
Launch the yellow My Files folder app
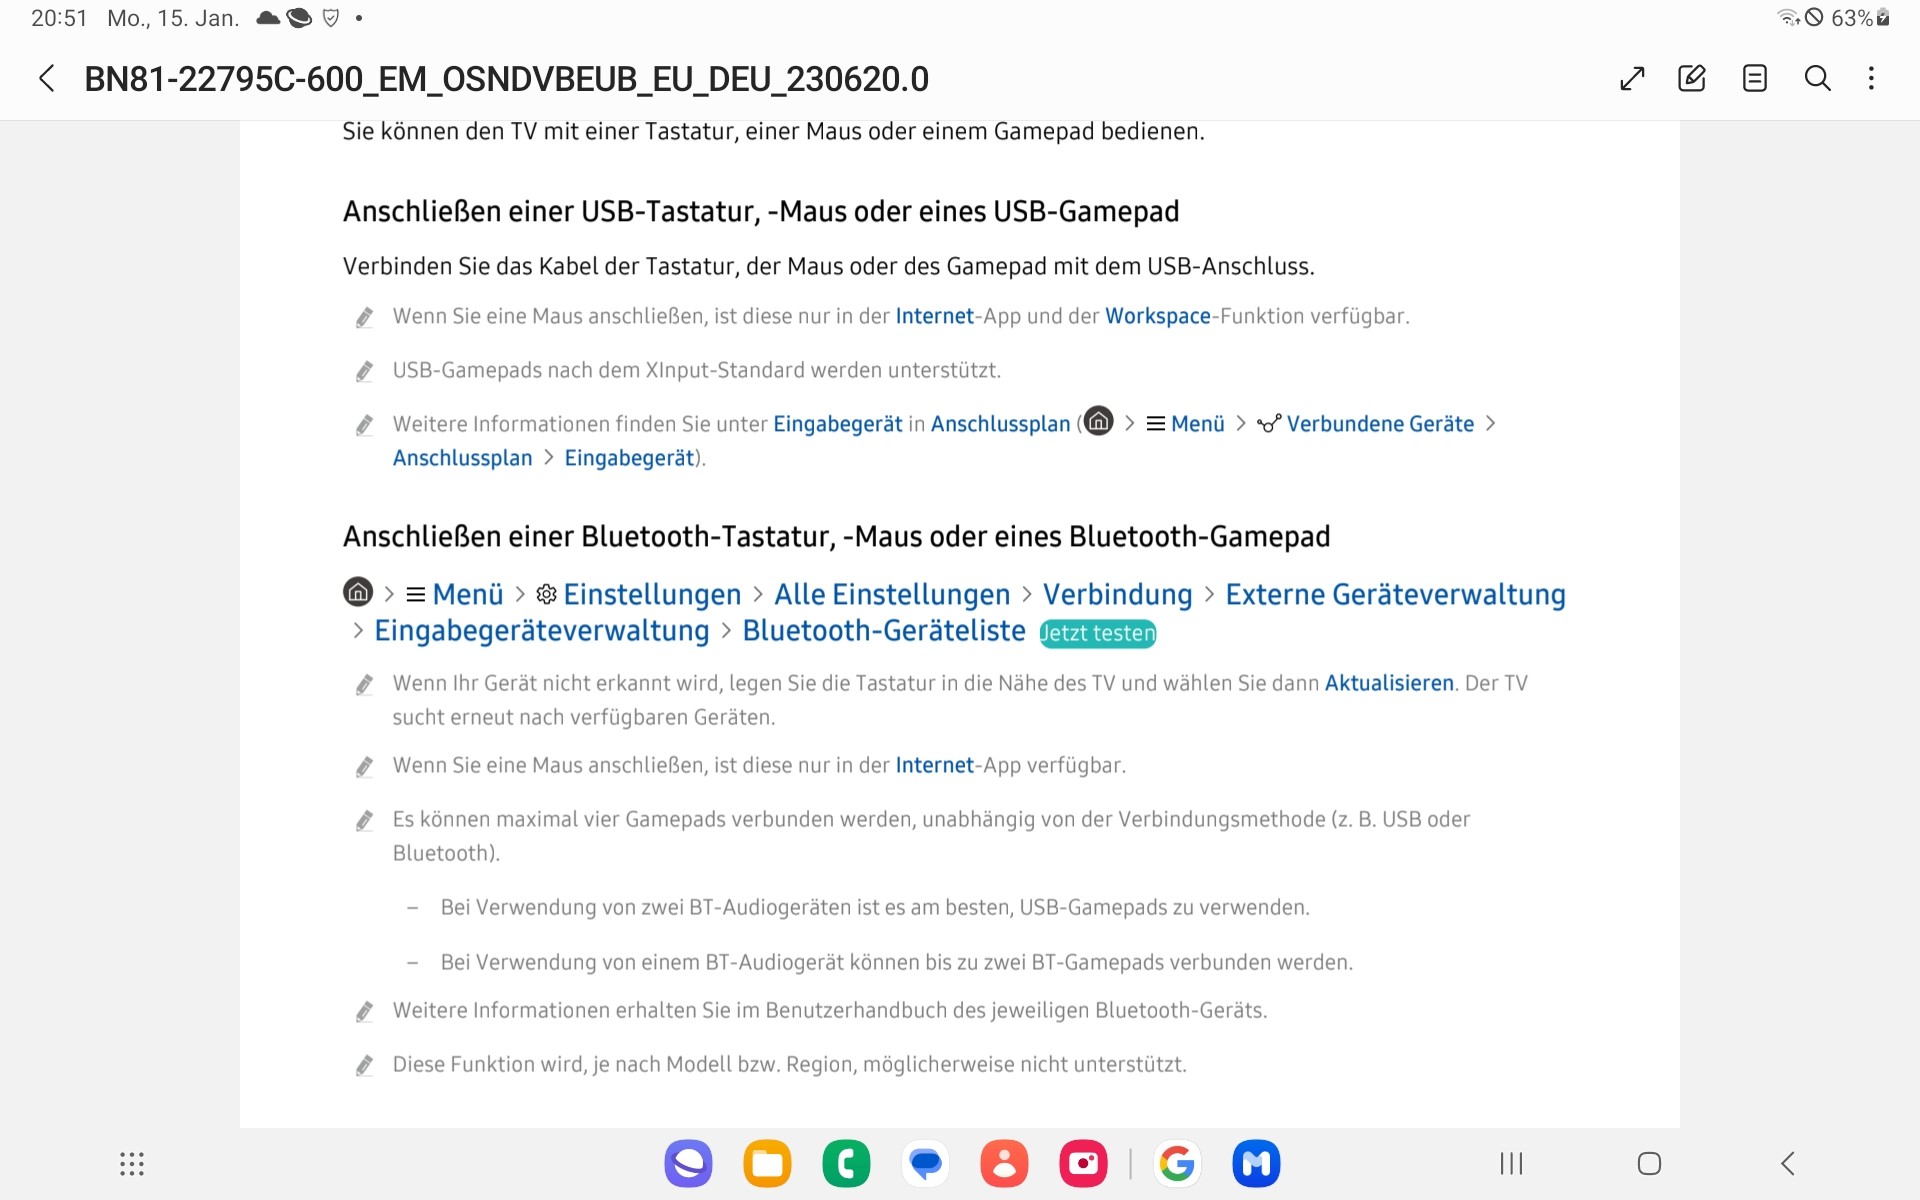pos(767,1163)
